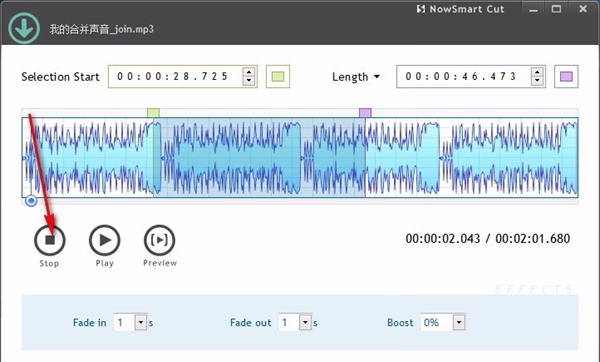Expand the Fade in duration dropdown
The height and width of the screenshot is (362, 600).
pos(141,322)
